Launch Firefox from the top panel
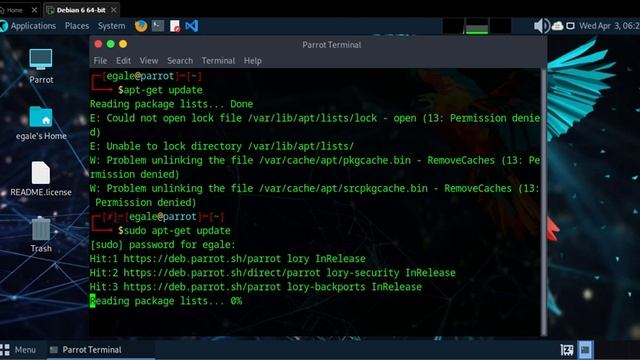 tap(141, 26)
